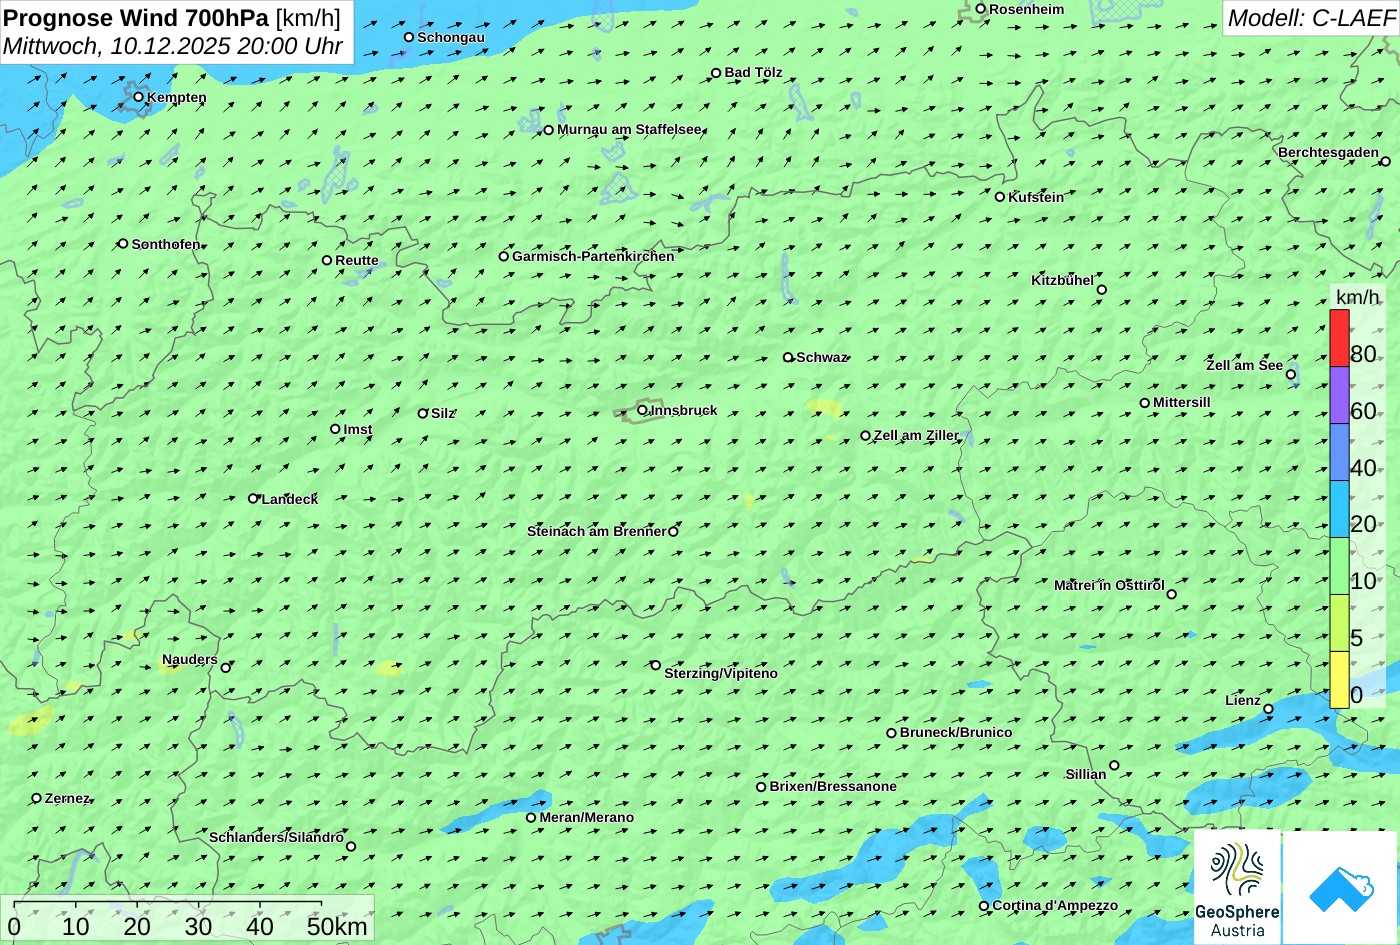Click the Landeck location marker
Image resolution: width=1400 pixels, height=945 pixels.
click(x=253, y=498)
